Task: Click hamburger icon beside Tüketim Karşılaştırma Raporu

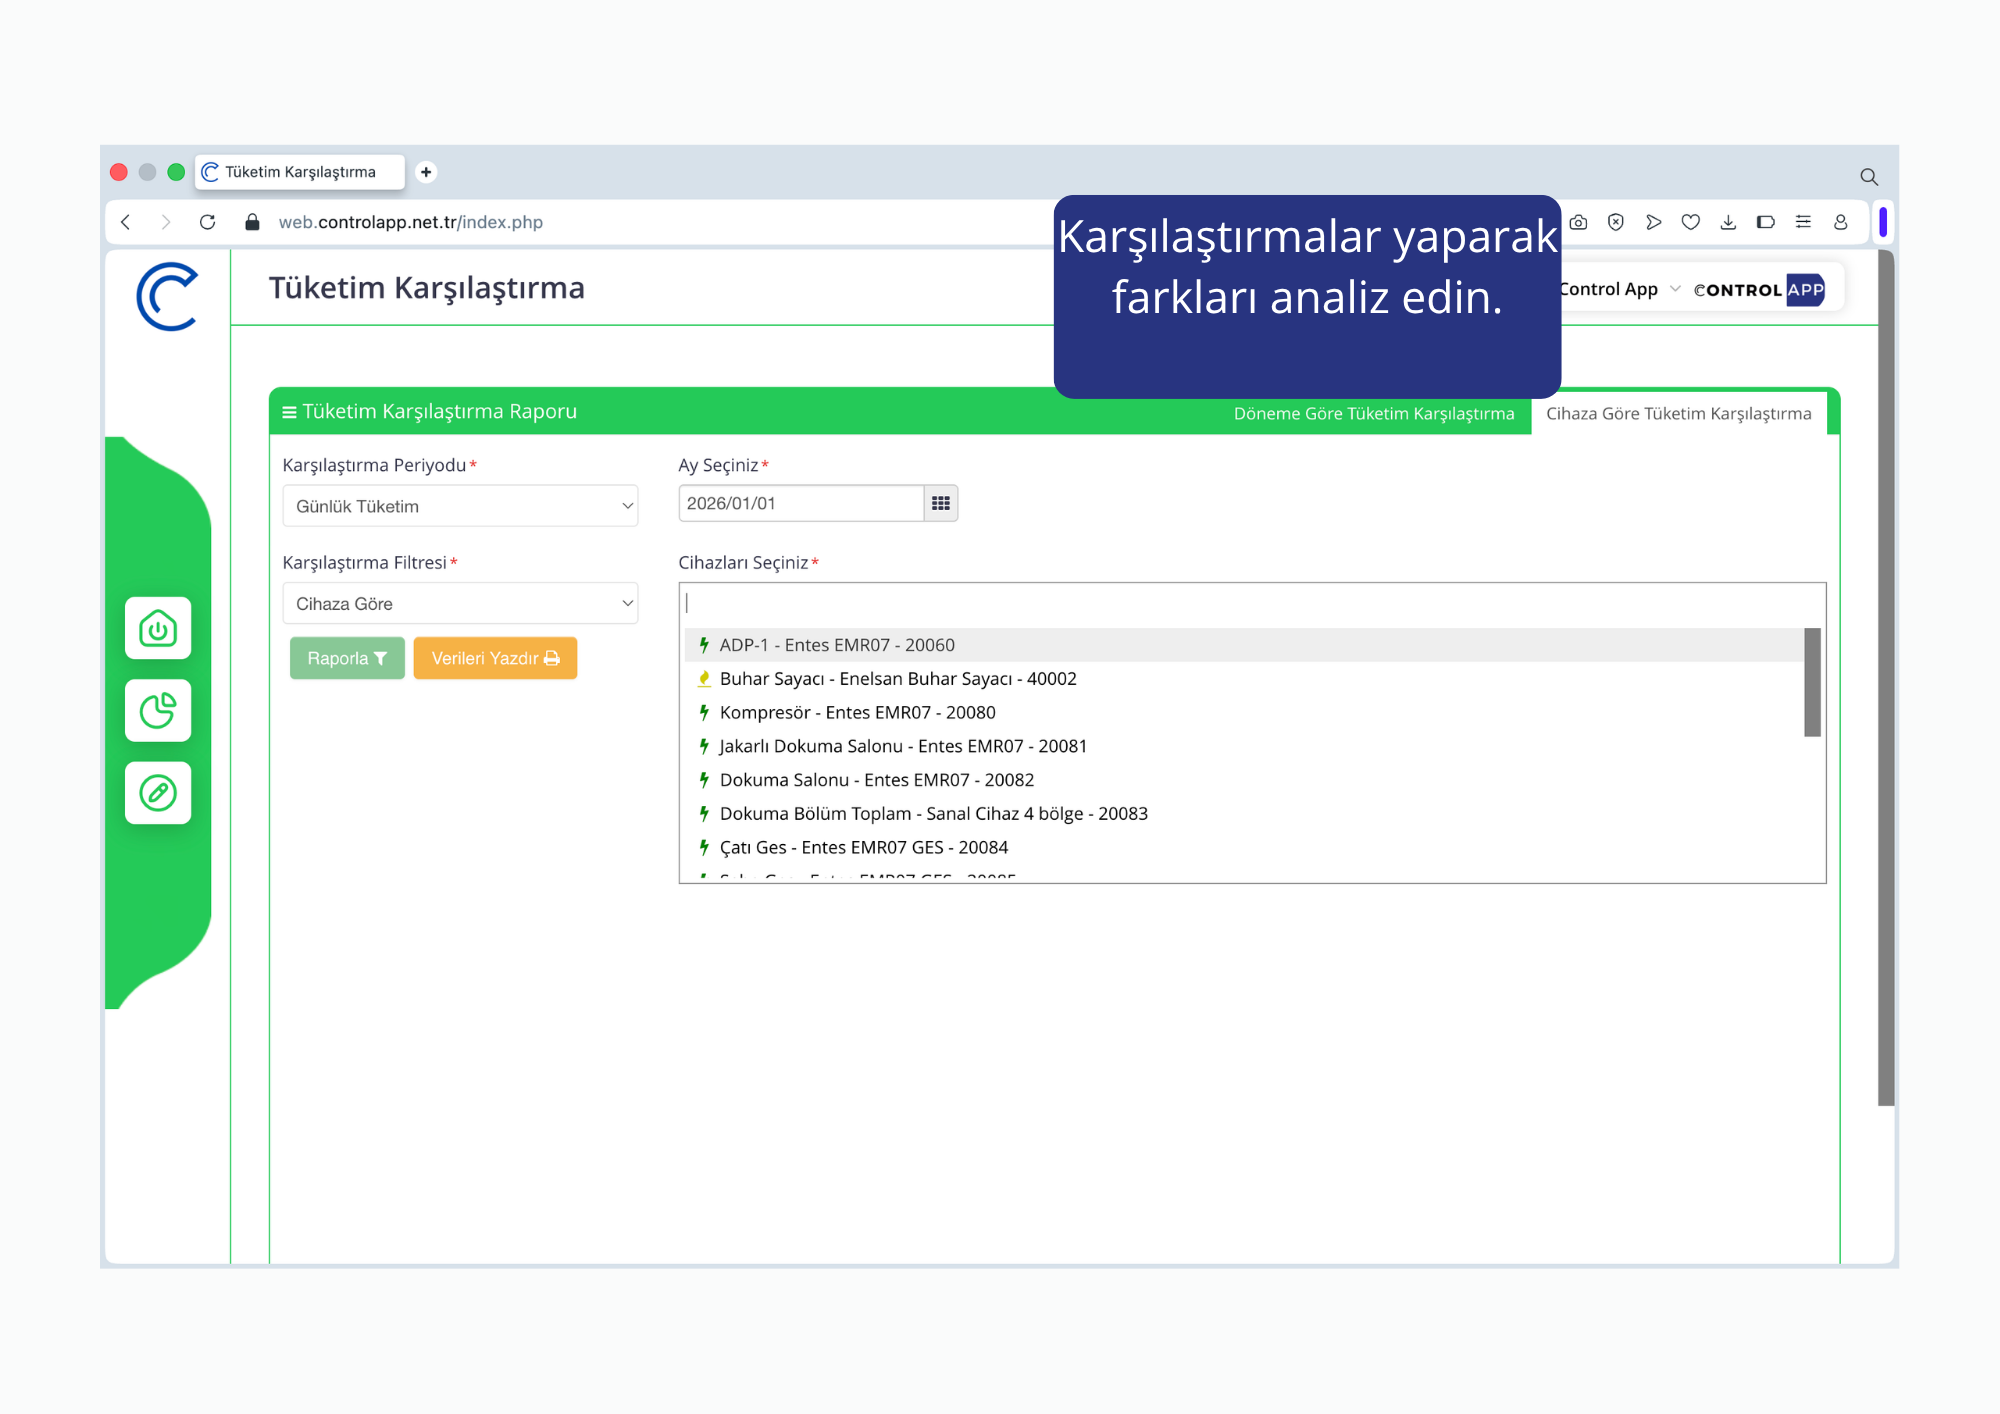Action: click(289, 412)
